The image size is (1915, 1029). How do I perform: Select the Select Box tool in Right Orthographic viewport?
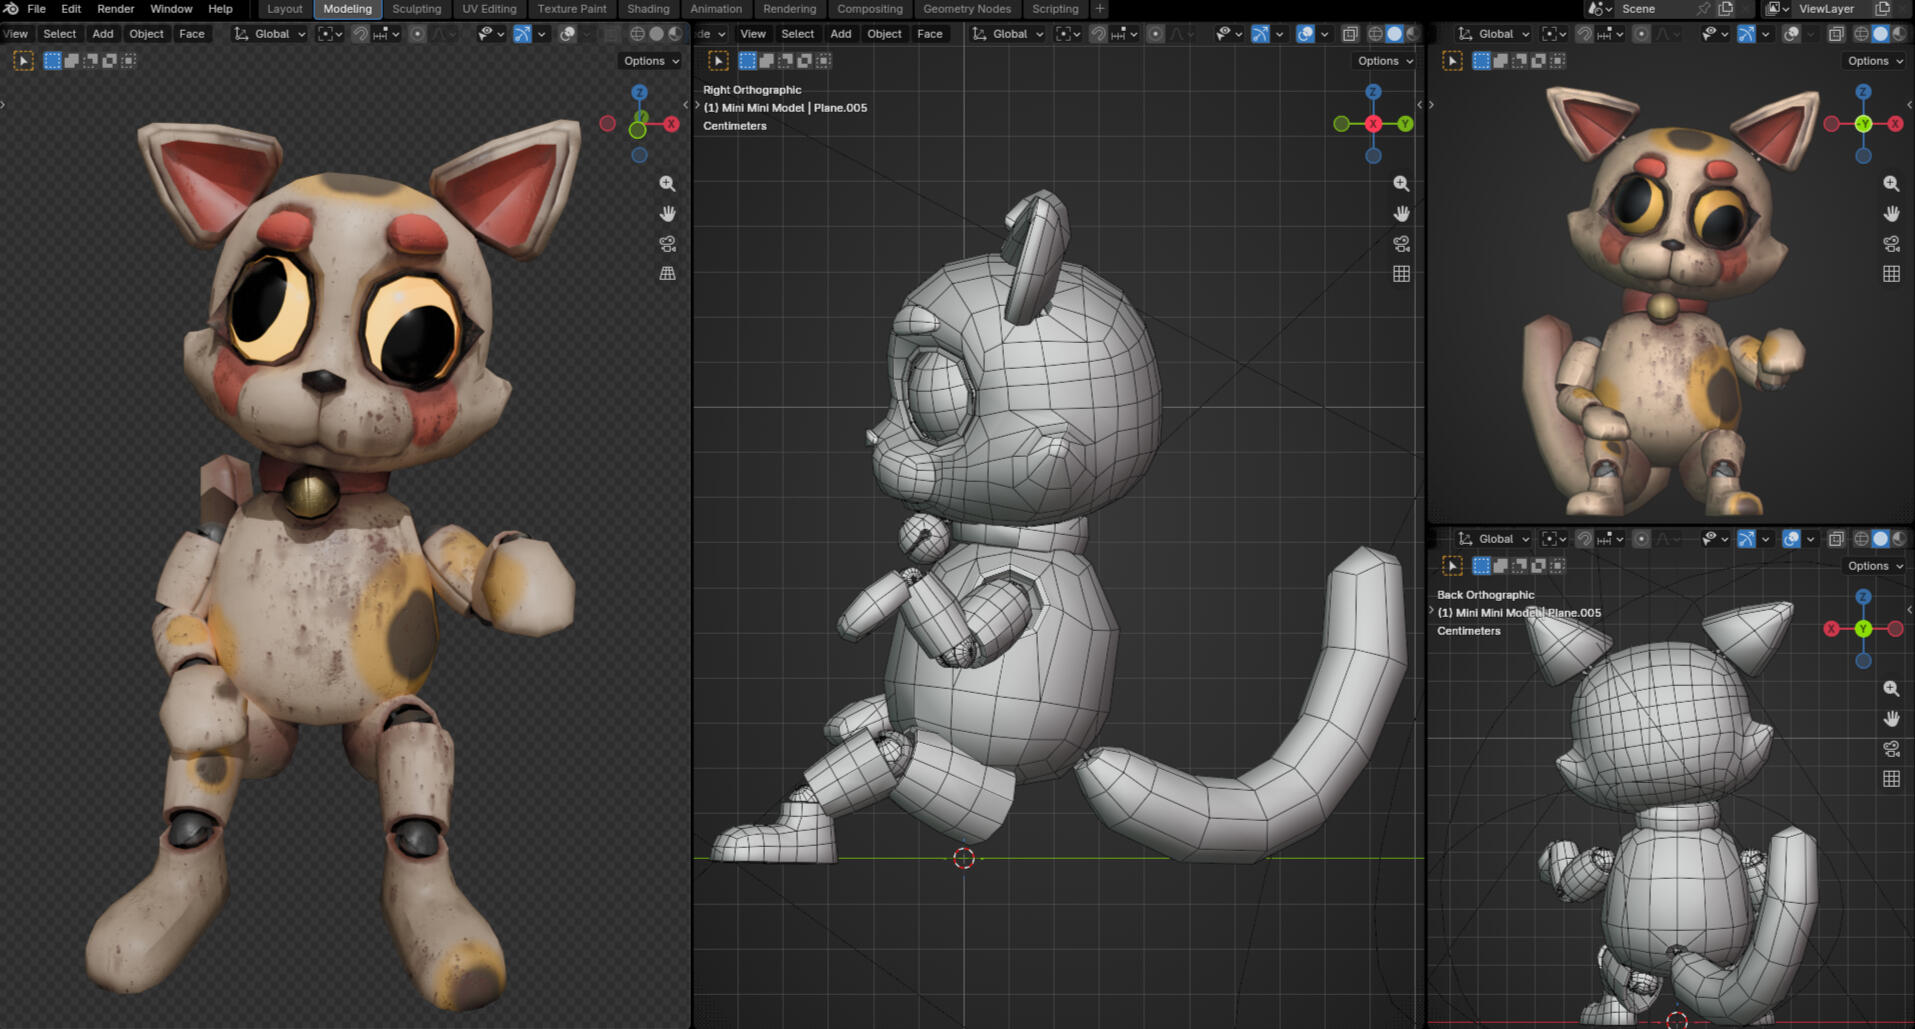click(x=718, y=61)
